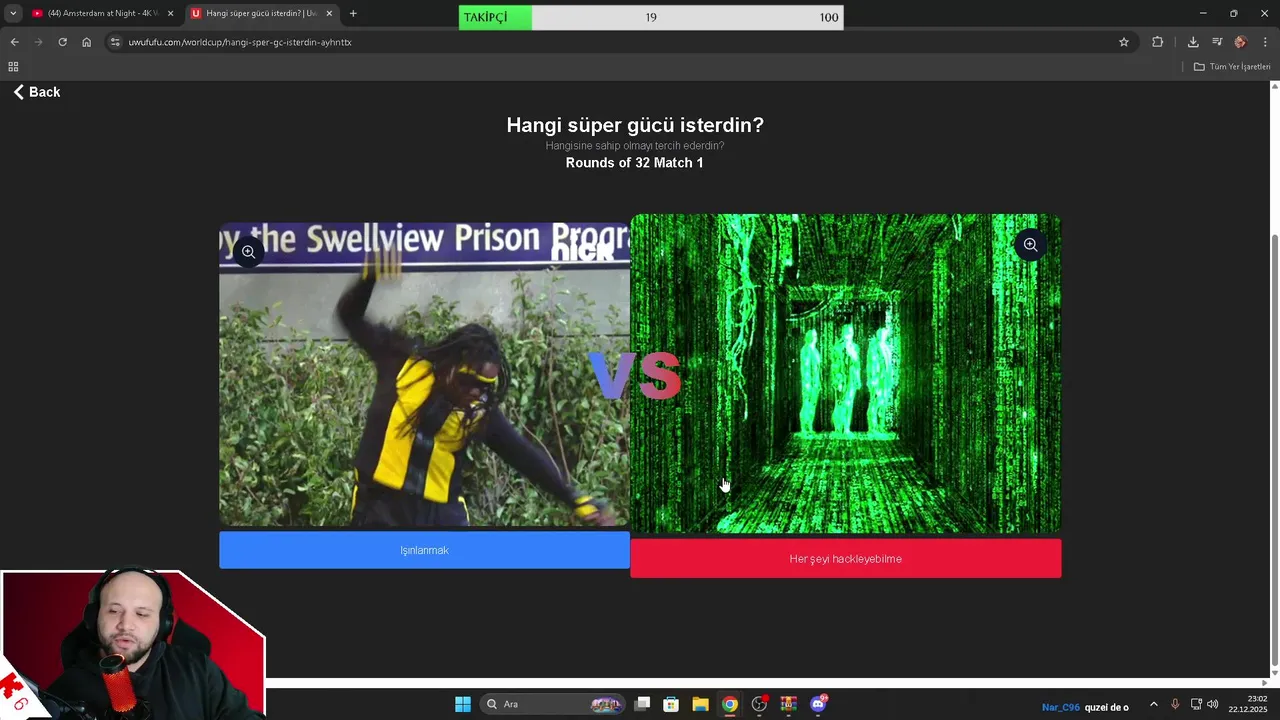Open the volume speaker tray icon

coord(1213,705)
